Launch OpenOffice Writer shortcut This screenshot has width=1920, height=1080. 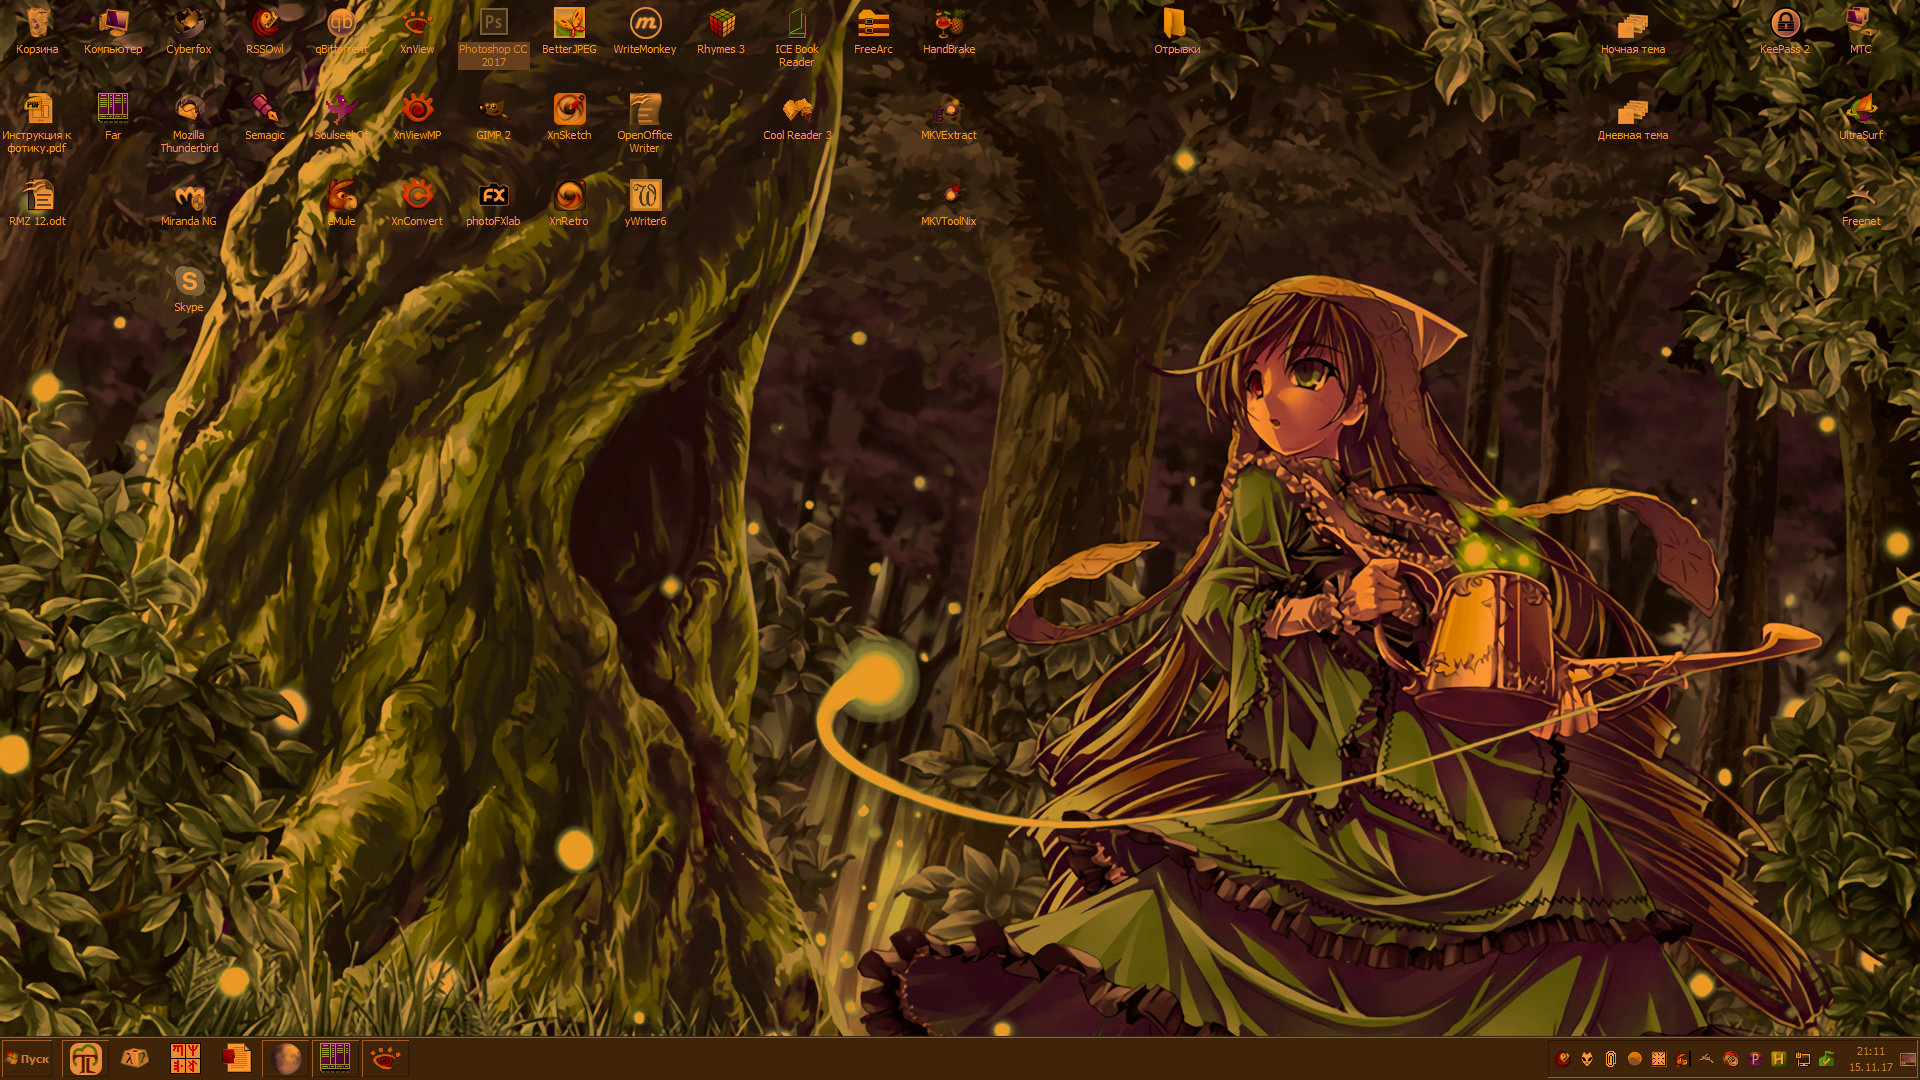645,110
